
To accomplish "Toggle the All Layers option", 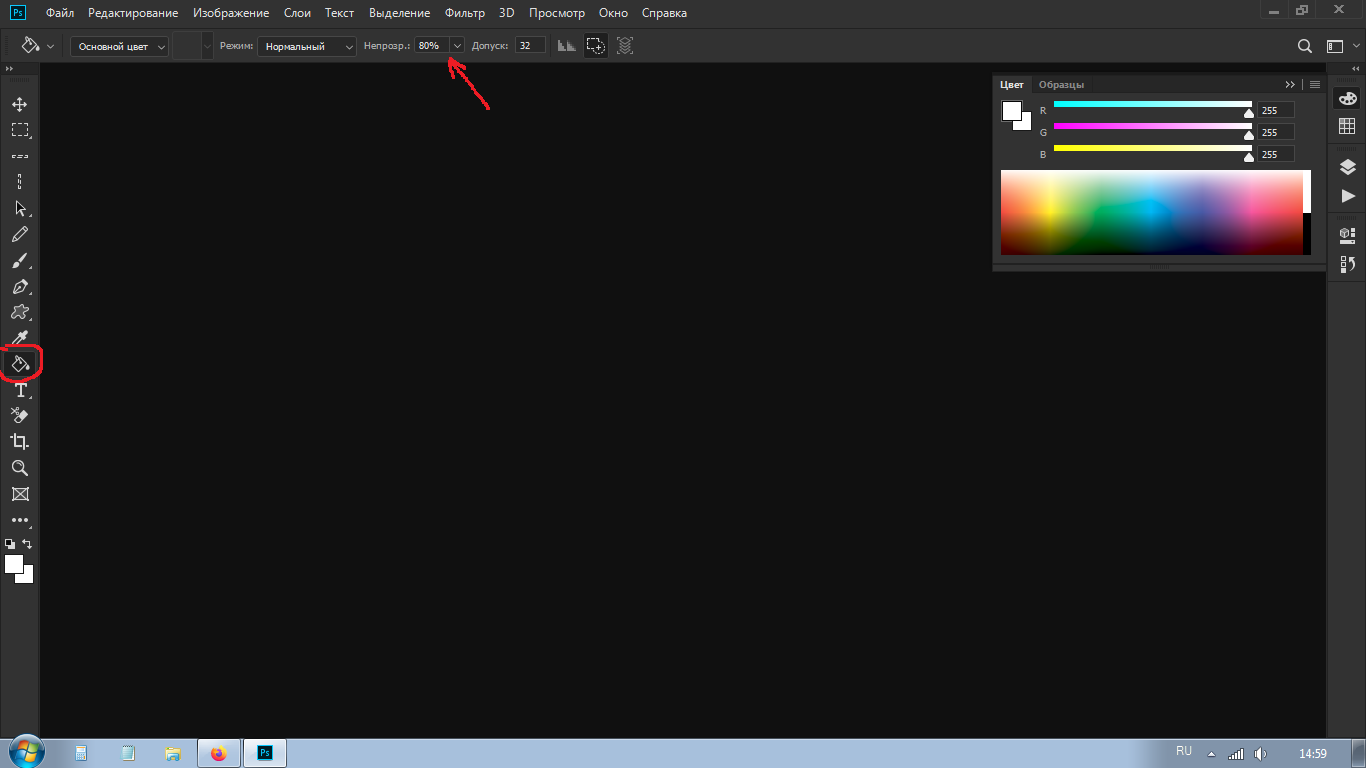I will [x=625, y=46].
